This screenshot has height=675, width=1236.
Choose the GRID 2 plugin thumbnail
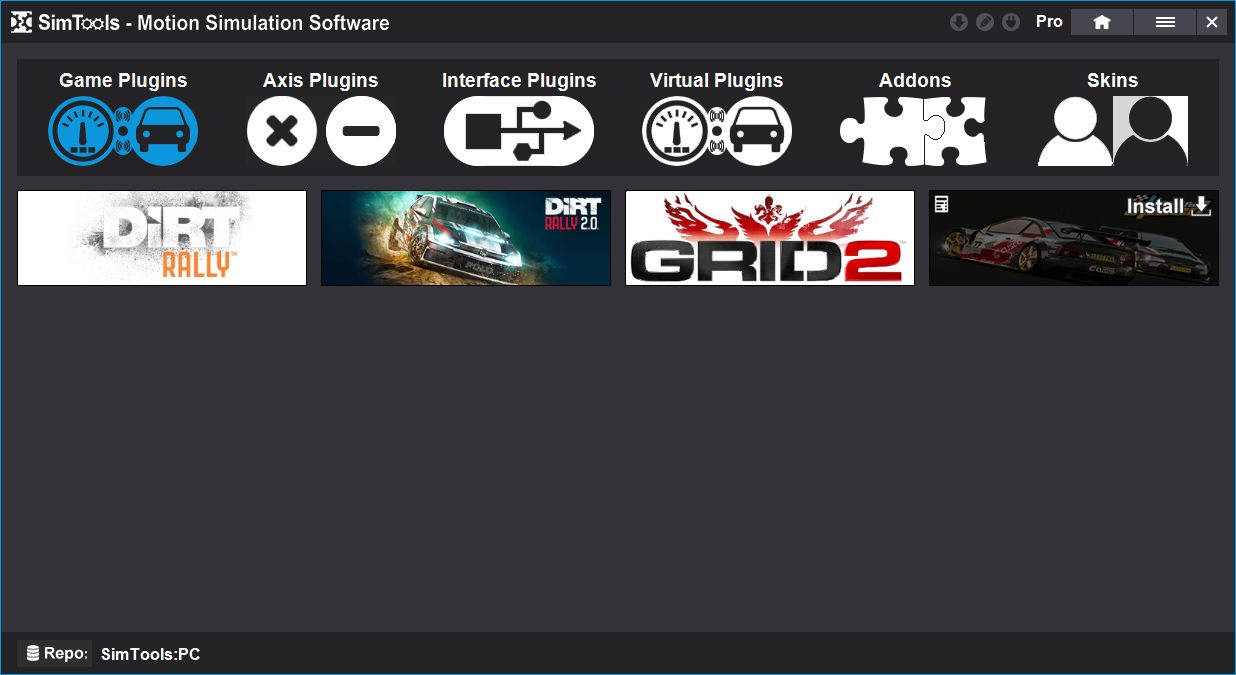coord(770,238)
